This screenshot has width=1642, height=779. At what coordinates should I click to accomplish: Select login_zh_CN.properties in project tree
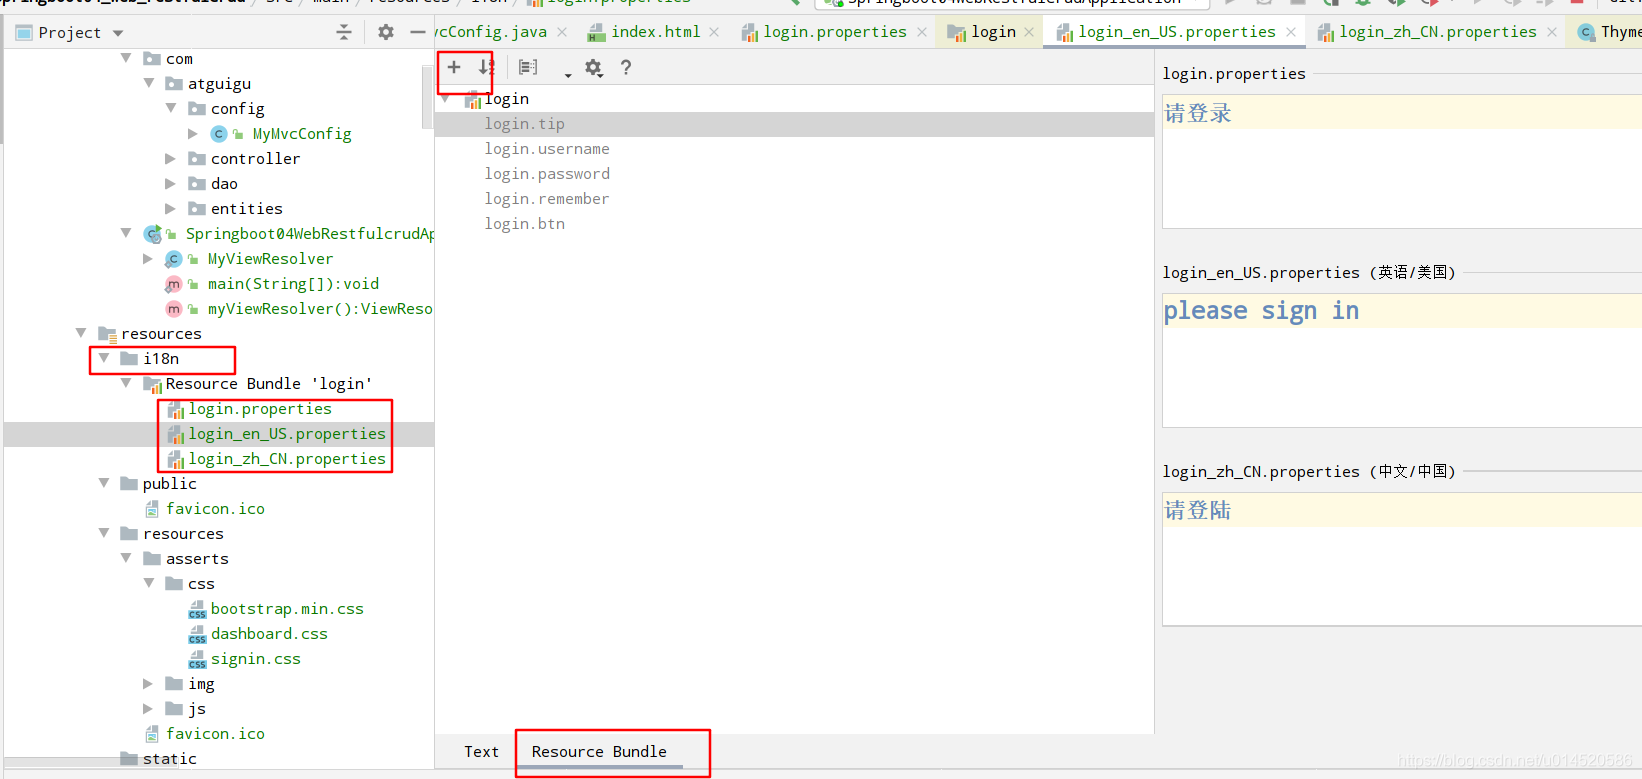(287, 458)
